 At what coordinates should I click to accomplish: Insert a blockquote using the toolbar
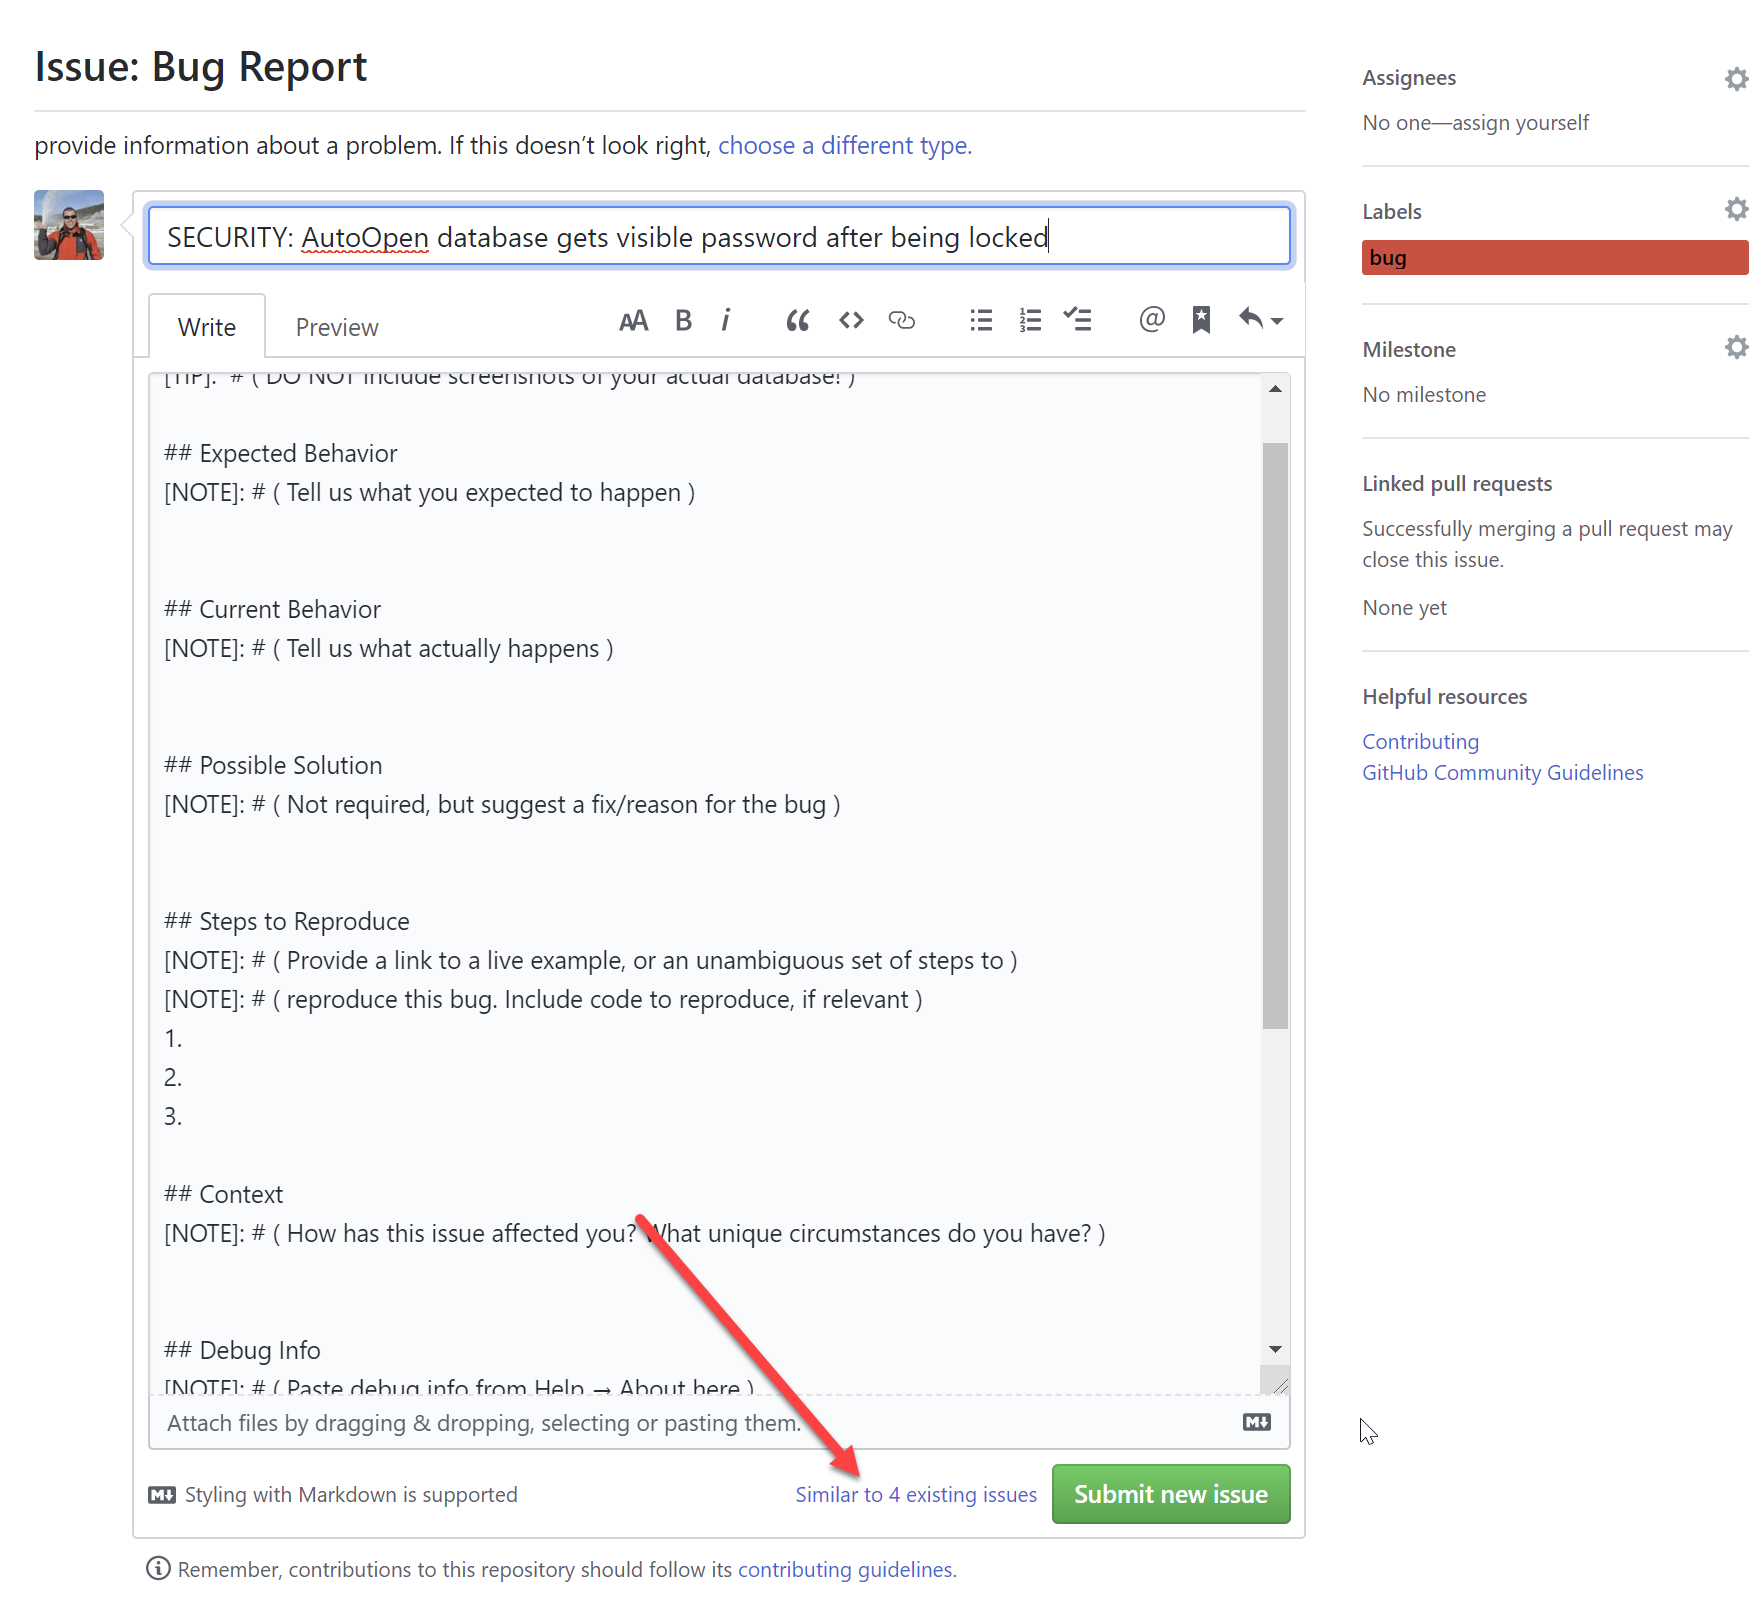click(x=797, y=320)
